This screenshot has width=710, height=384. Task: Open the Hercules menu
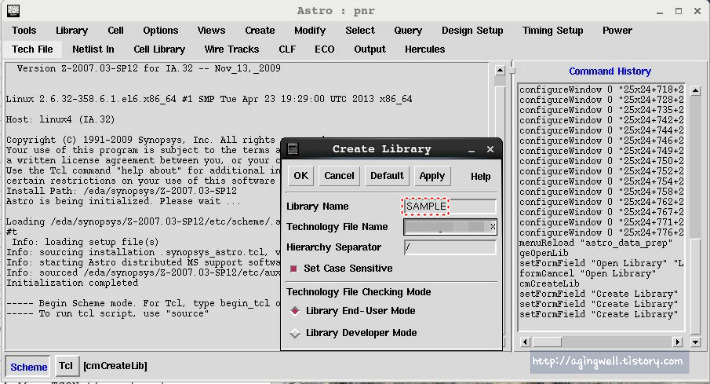coord(425,49)
